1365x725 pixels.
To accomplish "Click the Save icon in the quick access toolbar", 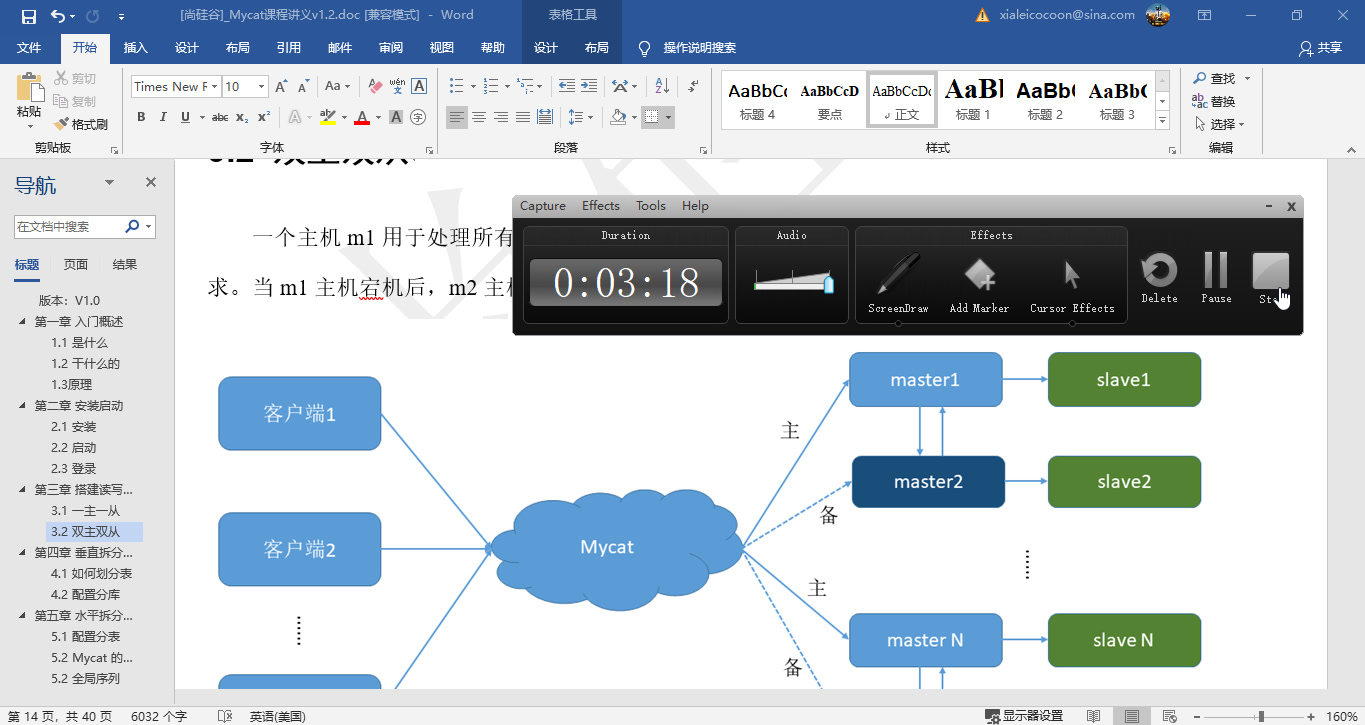I will 28,15.
